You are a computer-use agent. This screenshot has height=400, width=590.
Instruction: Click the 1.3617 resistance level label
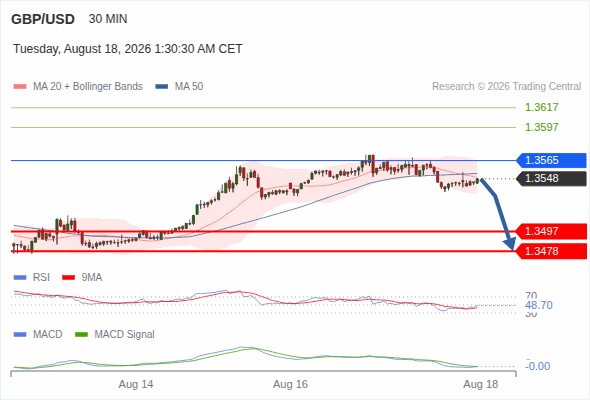[541, 107]
